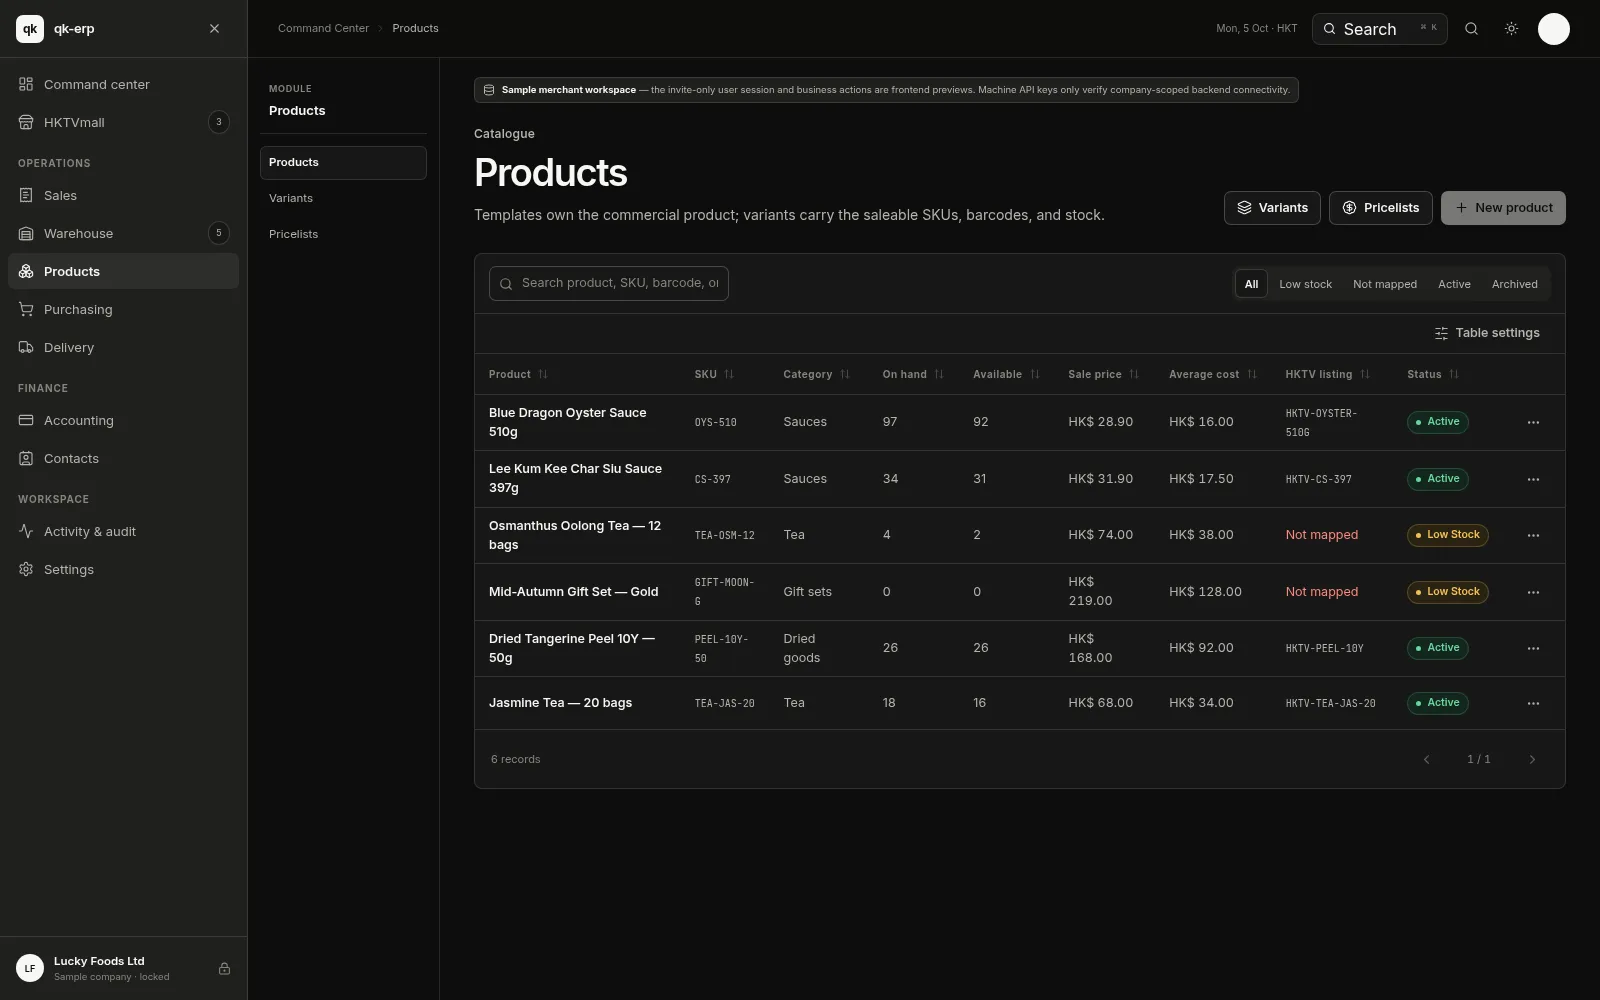Click Command Center breadcrumb

pos(323,29)
